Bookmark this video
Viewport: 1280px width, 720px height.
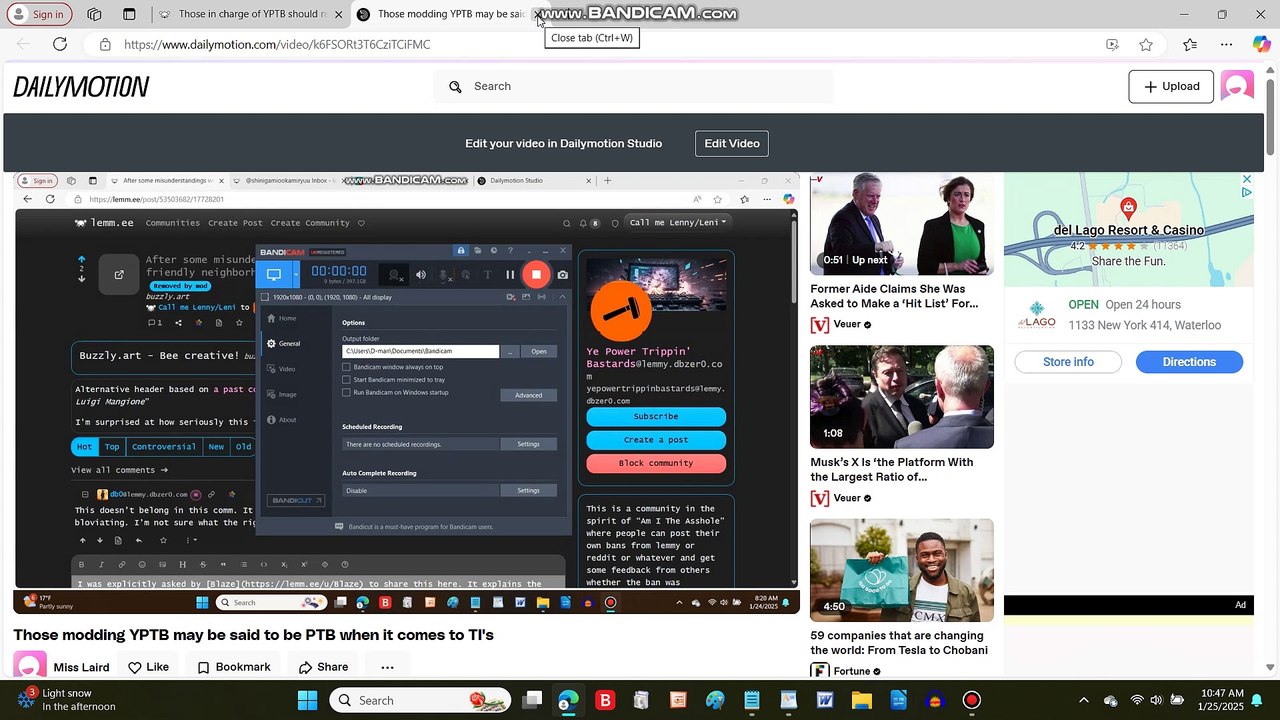pyautogui.click(x=233, y=667)
